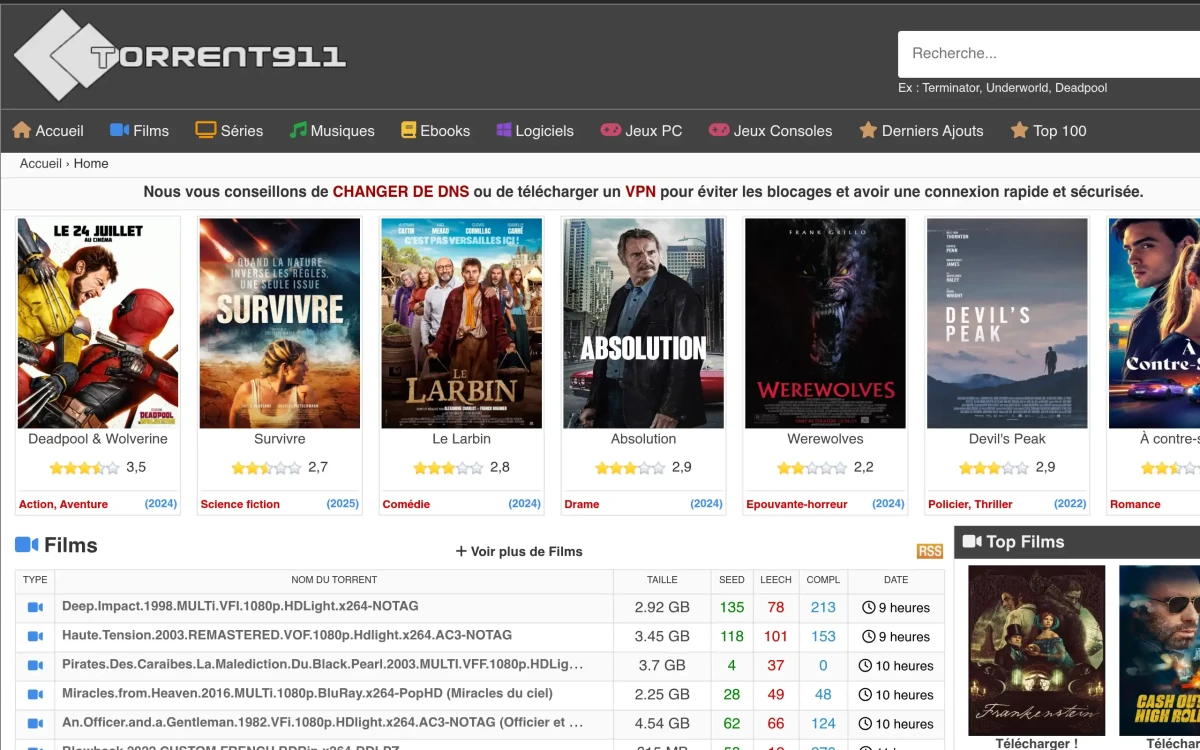
Task: Click the Survivre movie title text
Action: click(x=280, y=439)
